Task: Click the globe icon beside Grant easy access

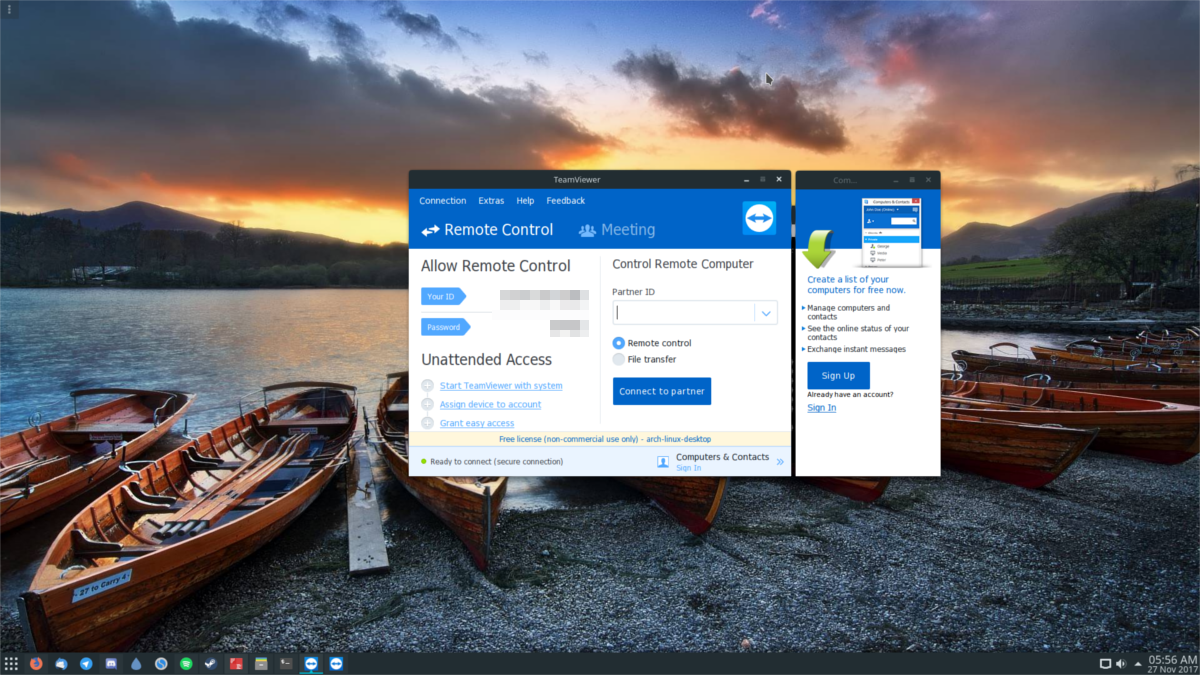Action: [x=427, y=423]
